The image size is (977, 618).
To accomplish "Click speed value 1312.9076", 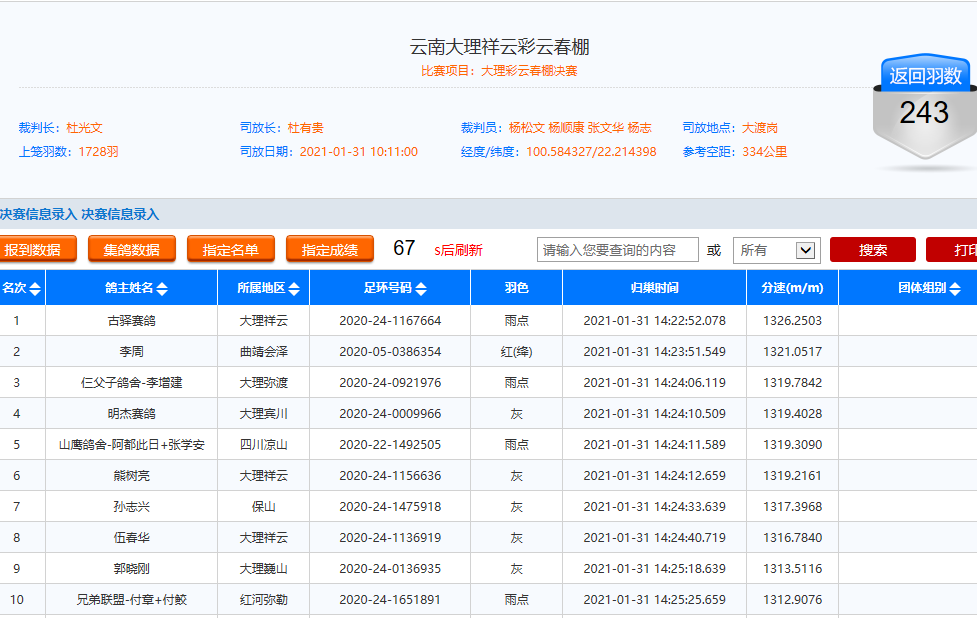I will click(x=793, y=600).
